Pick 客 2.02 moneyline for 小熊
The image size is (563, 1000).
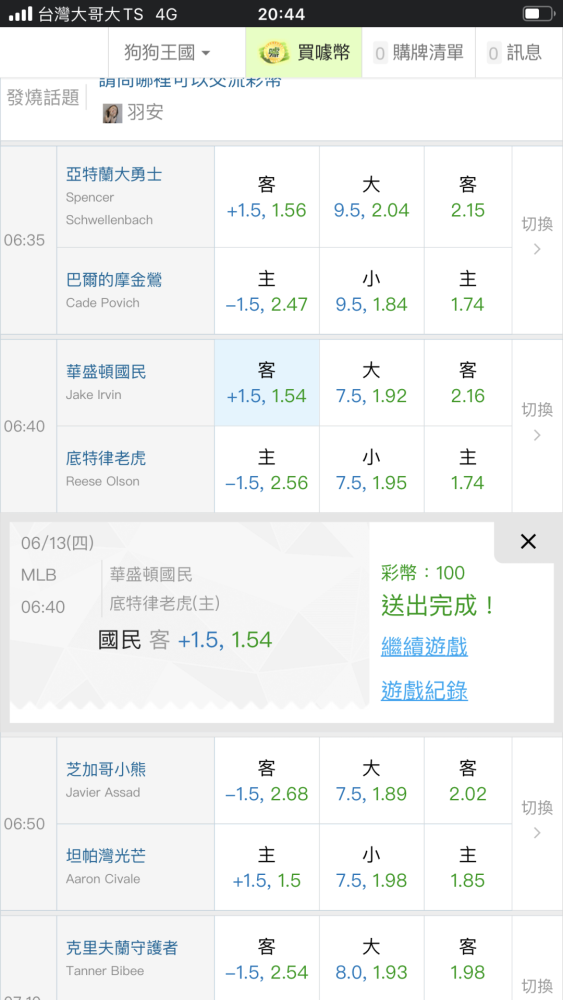(x=468, y=781)
